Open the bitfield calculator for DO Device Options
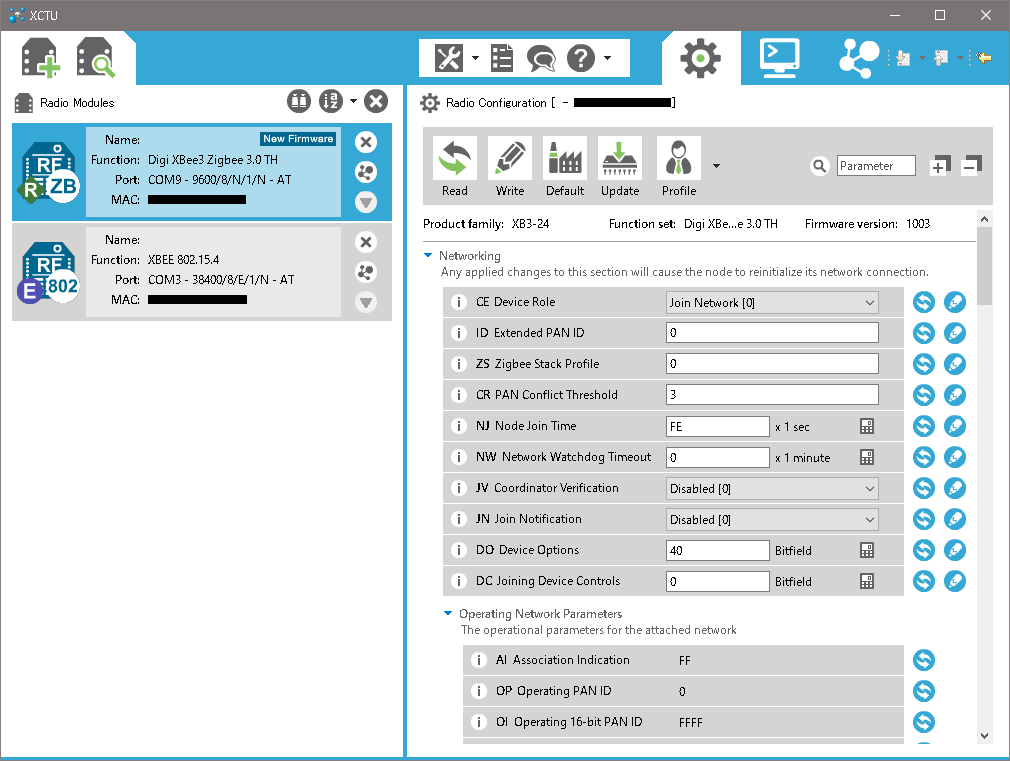1010x761 pixels. (867, 550)
